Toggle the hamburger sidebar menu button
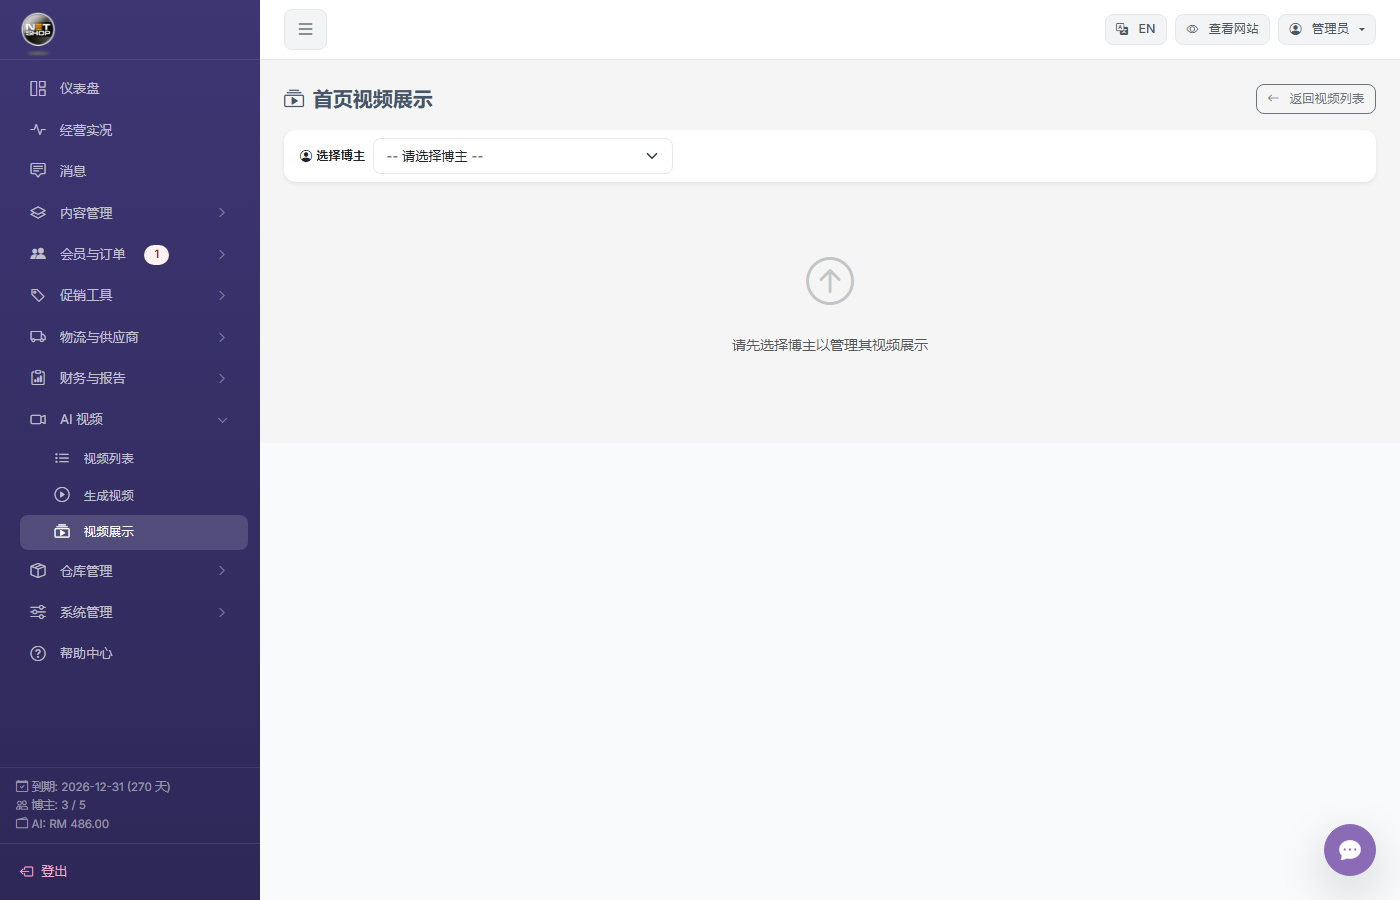The height and width of the screenshot is (900, 1400). tap(305, 29)
